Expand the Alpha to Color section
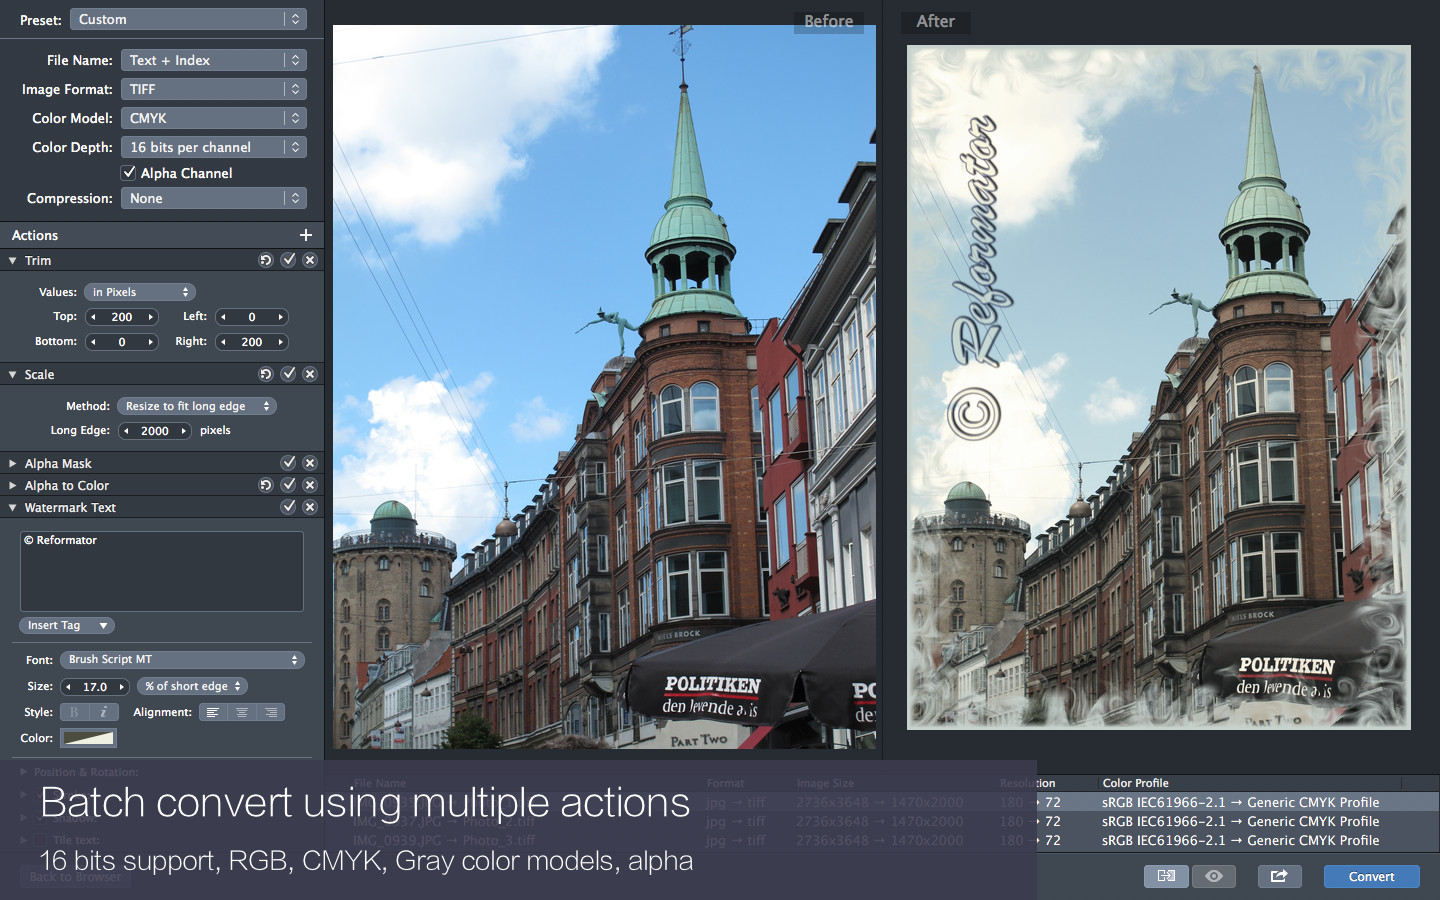The height and width of the screenshot is (900, 1440). pyautogui.click(x=12, y=485)
